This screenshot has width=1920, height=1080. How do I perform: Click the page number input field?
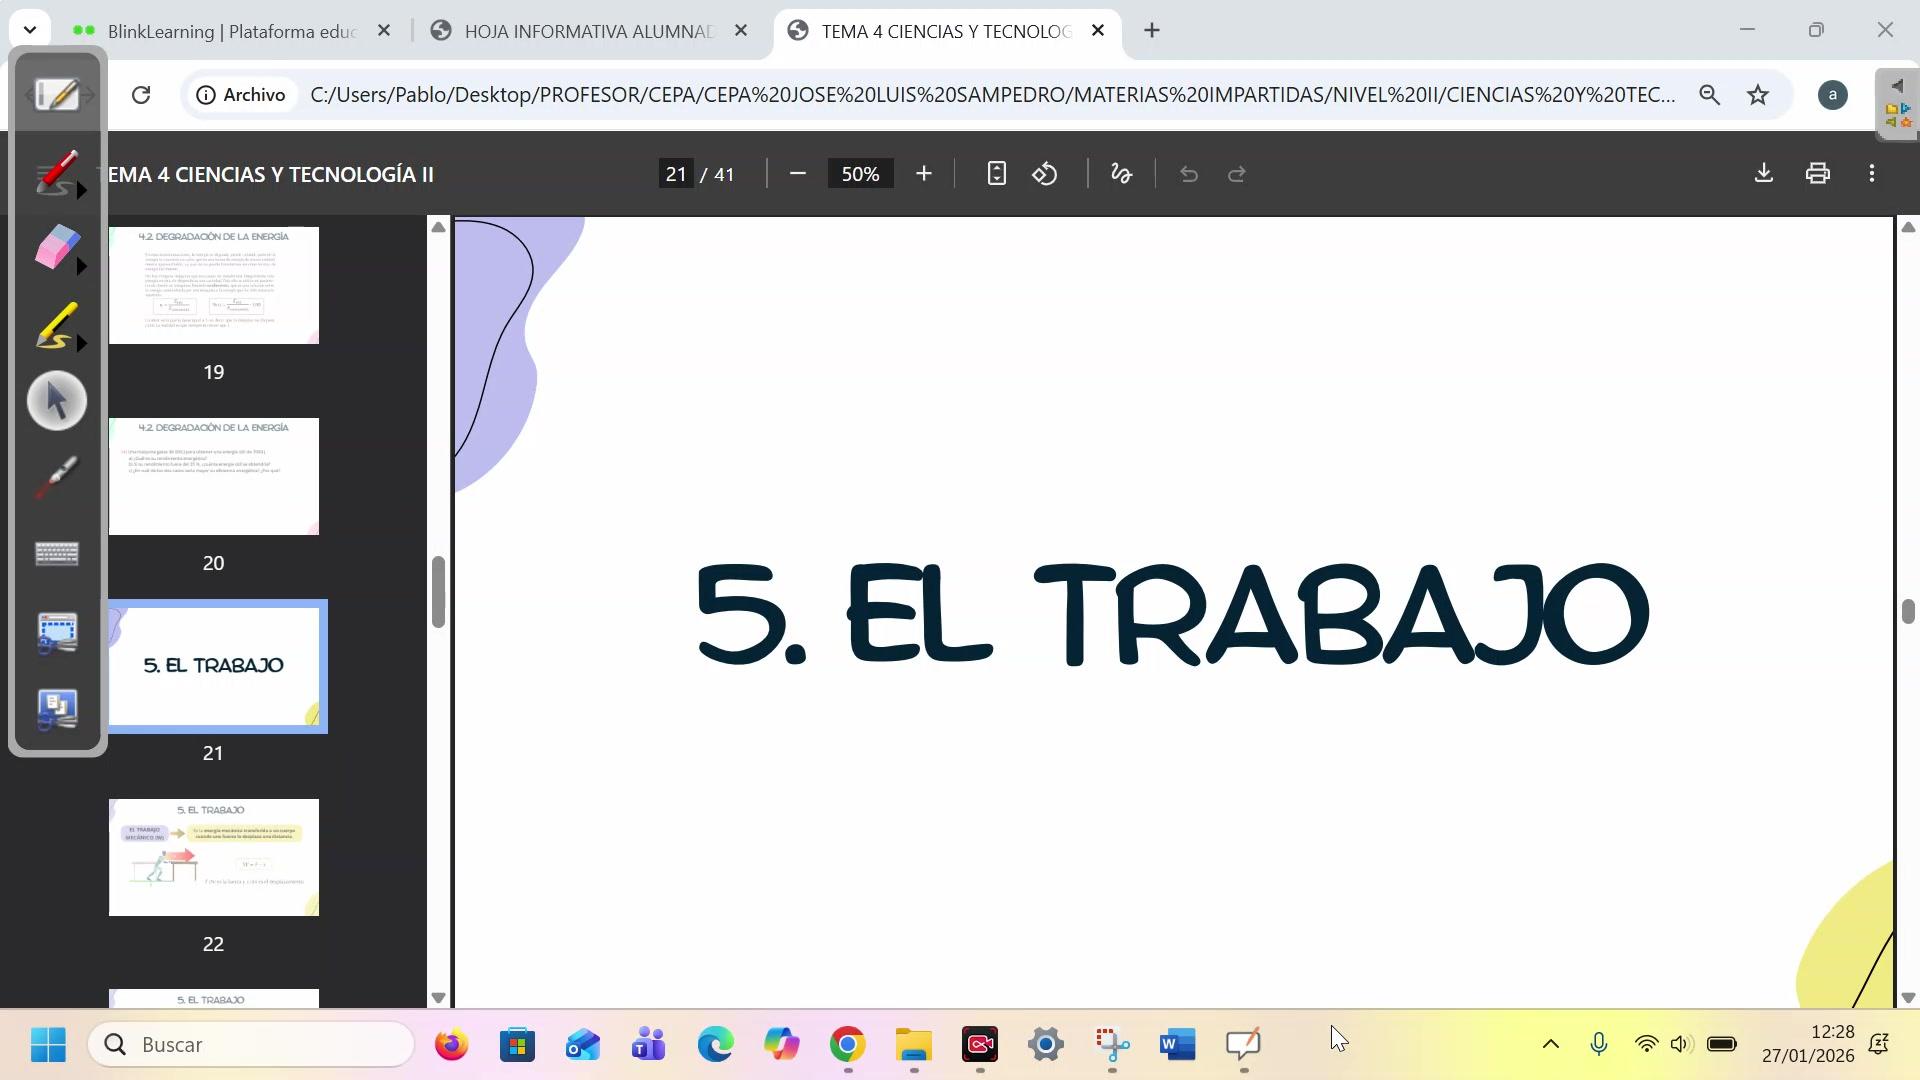[x=677, y=174]
